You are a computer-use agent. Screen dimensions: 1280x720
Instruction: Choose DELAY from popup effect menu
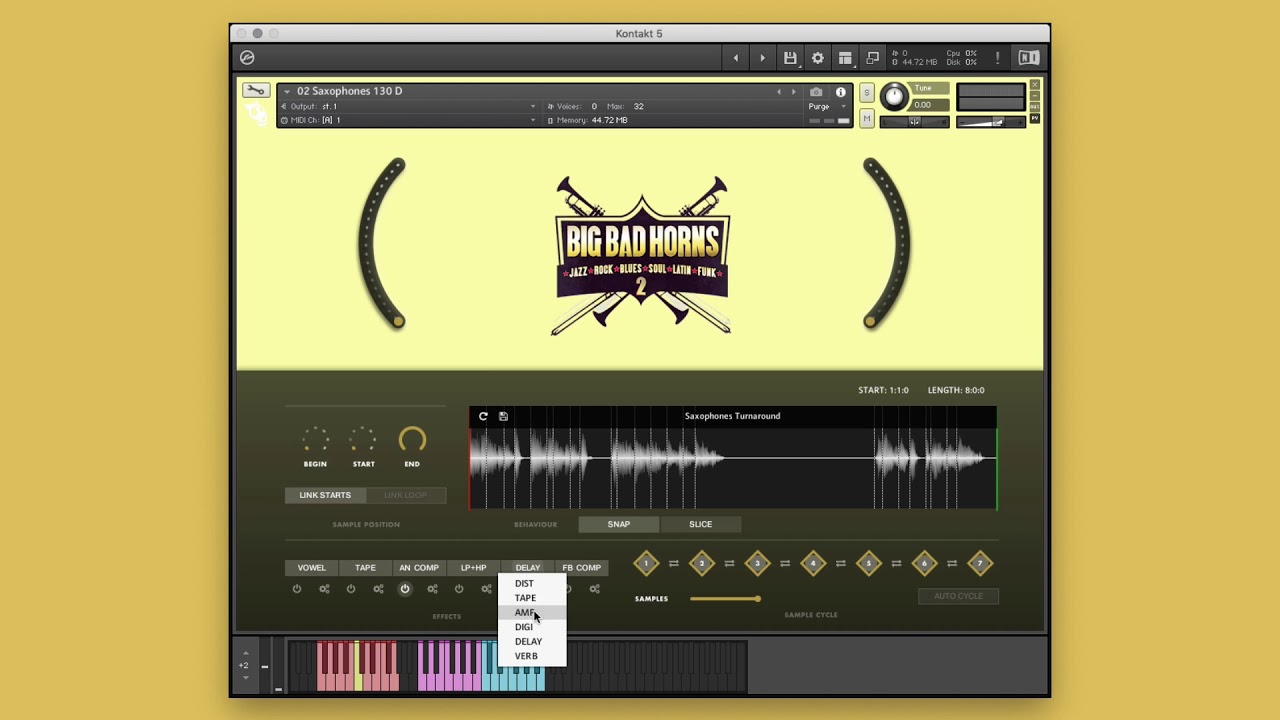pos(532,641)
